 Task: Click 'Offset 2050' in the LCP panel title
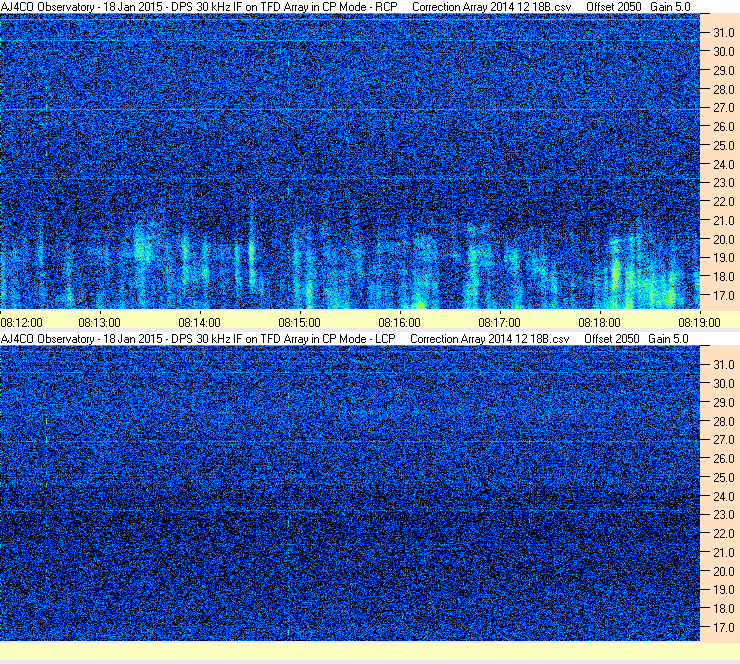point(612,339)
